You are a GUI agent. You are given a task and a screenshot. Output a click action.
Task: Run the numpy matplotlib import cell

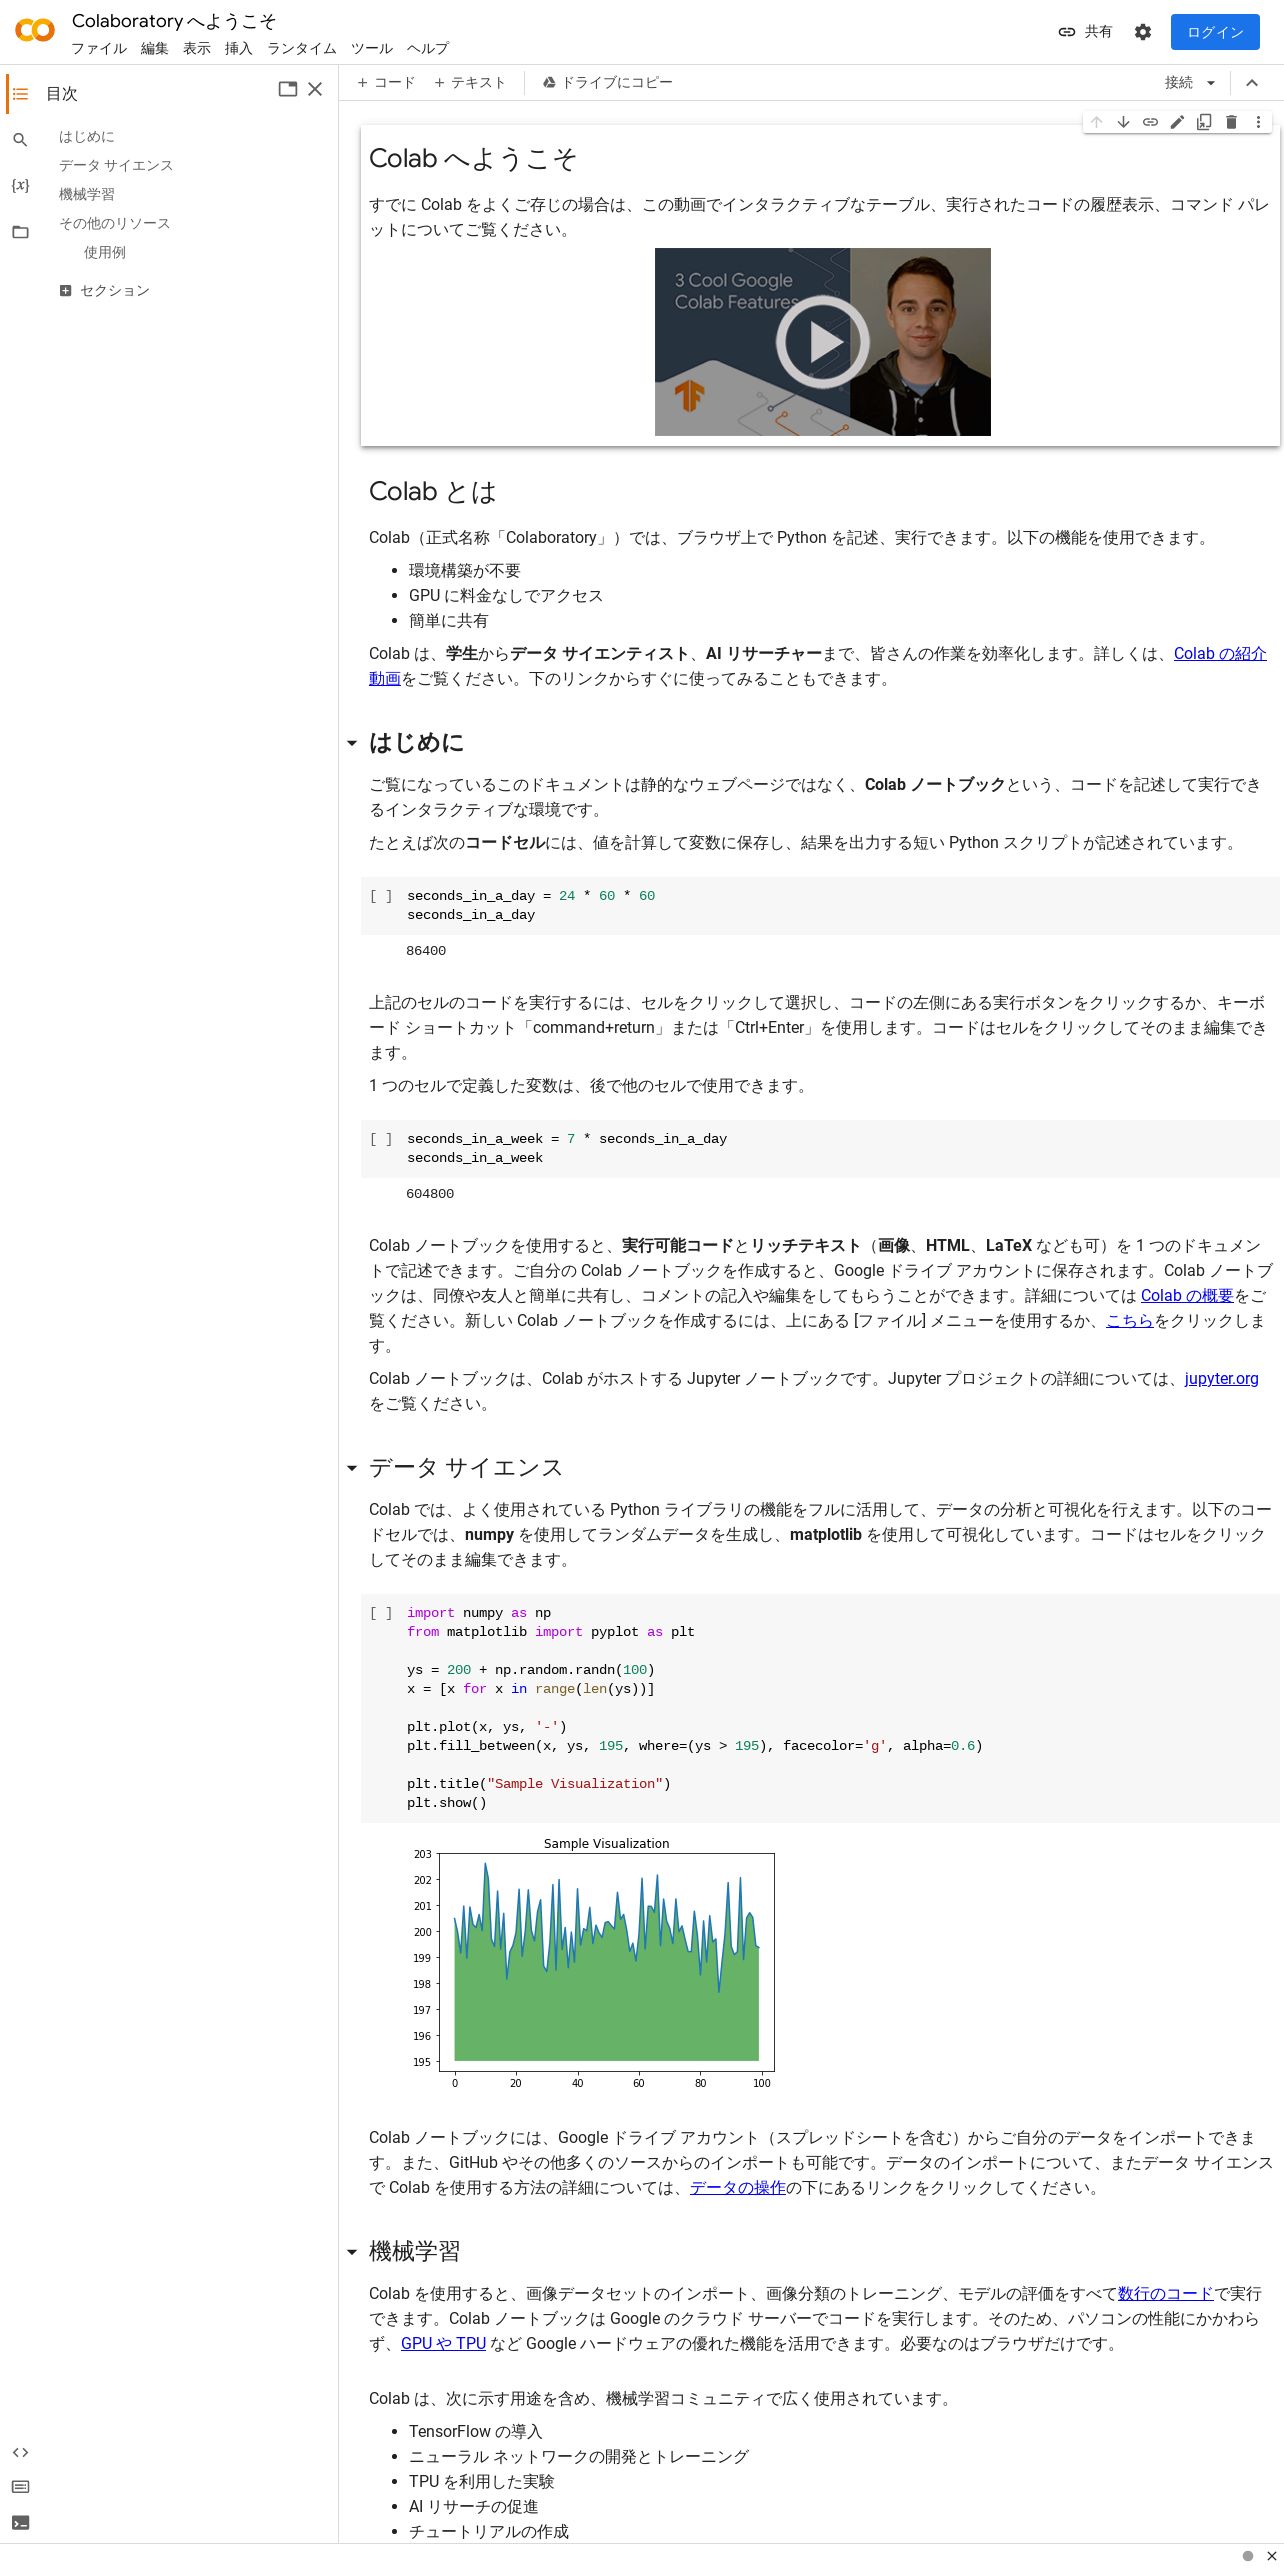pyautogui.click(x=381, y=1613)
